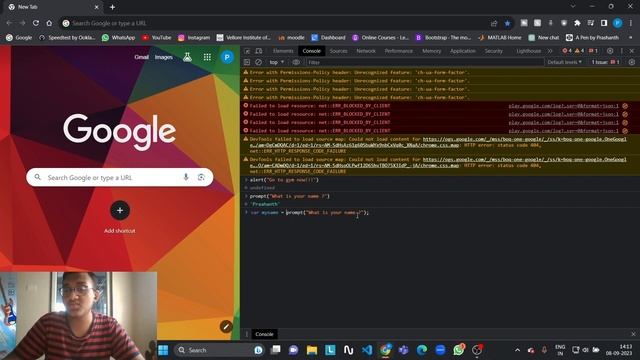
Task: Expand more DevTools tabs chevron
Action: [x=550, y=51]
